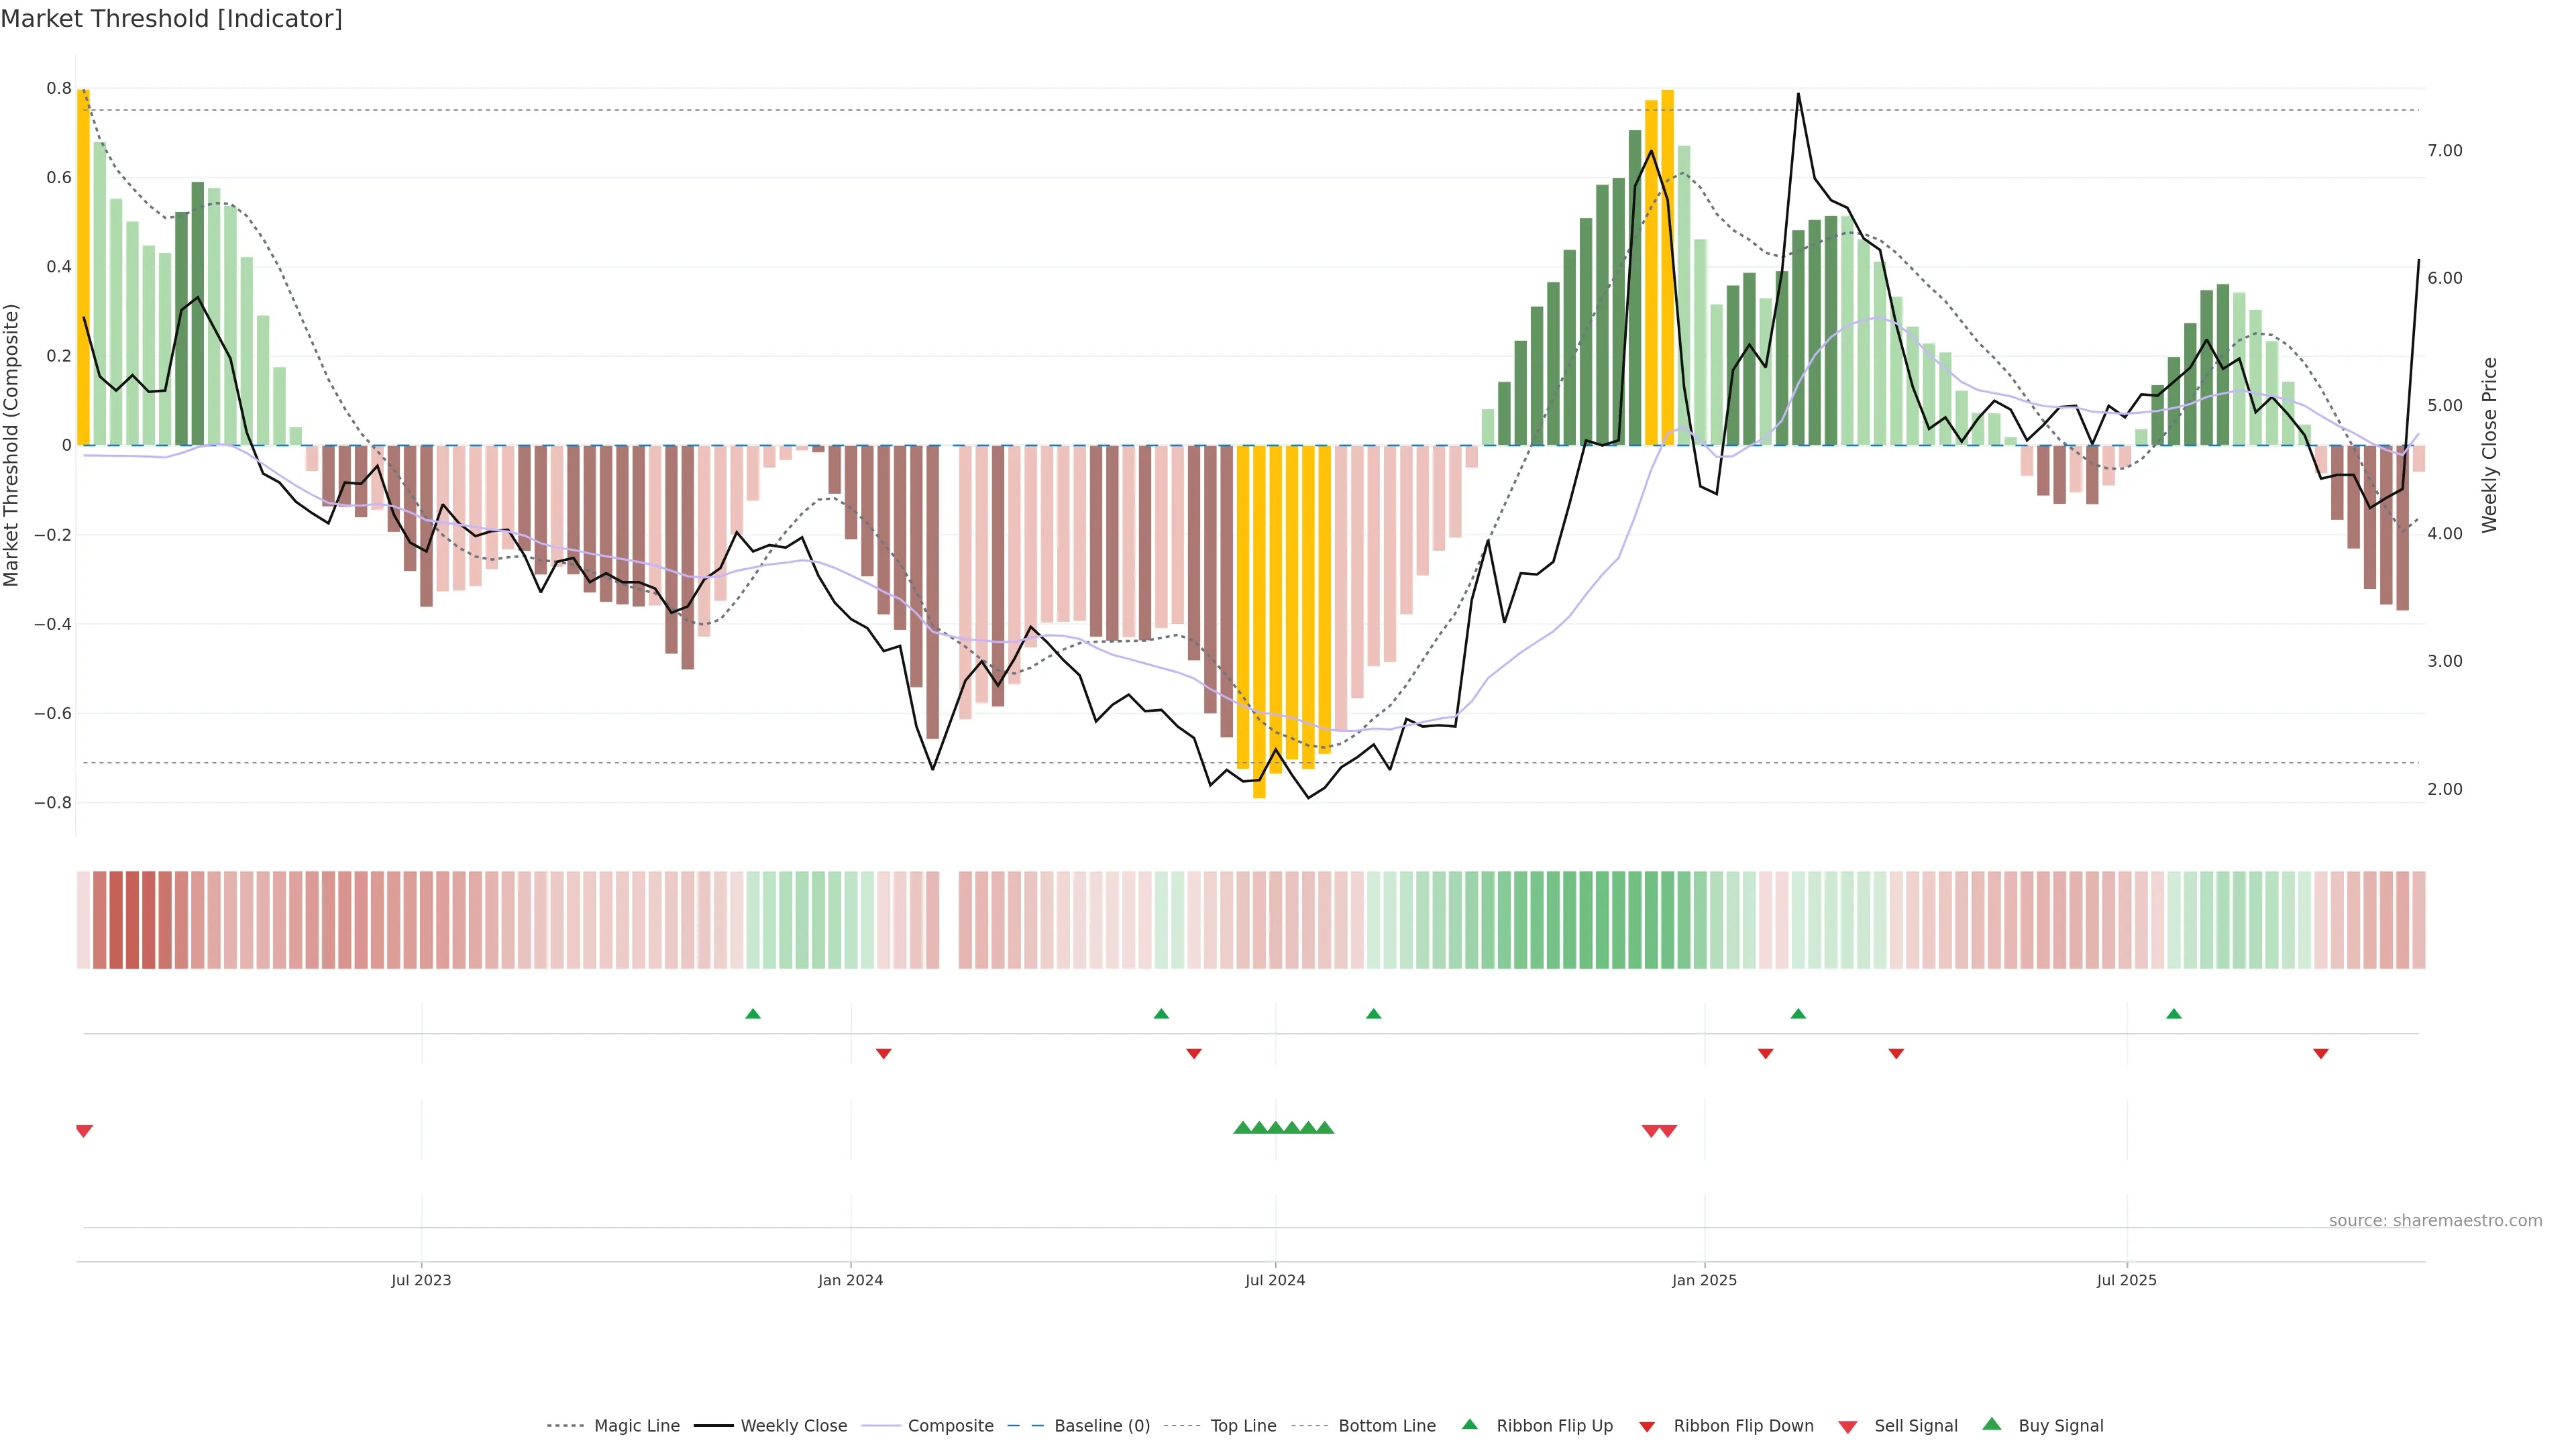Image resolution: width=2576 pixels, height=1449 pixels.
Task: Click the first Ribbon Flip Up triangle marker
Action: point(753,1014)
